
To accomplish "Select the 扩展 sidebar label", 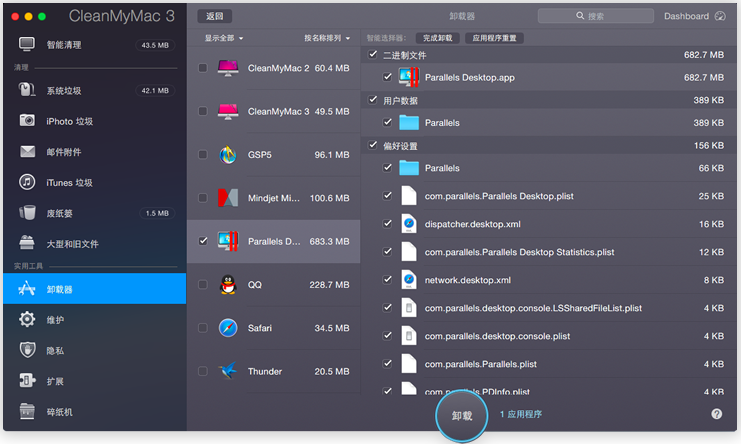I will coord(55,382).
